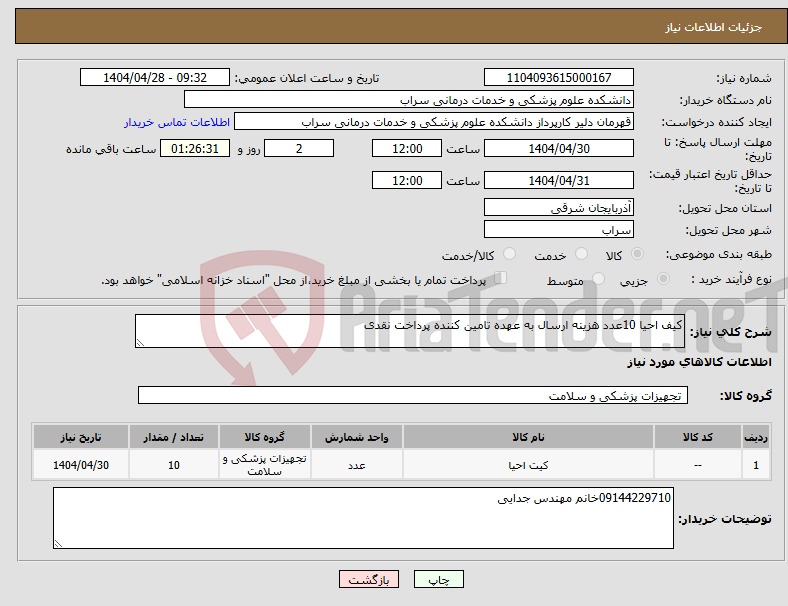The image size is (788, 606).
Task: Click the کد کالا column header
Action: point(698,437)
